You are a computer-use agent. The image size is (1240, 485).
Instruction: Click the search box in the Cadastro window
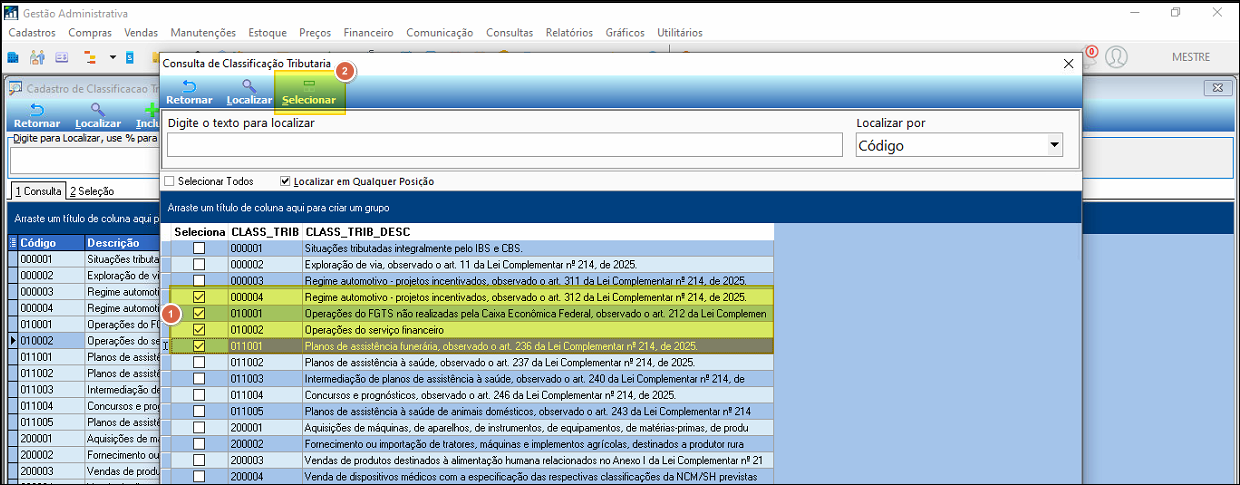click(85, 160)
